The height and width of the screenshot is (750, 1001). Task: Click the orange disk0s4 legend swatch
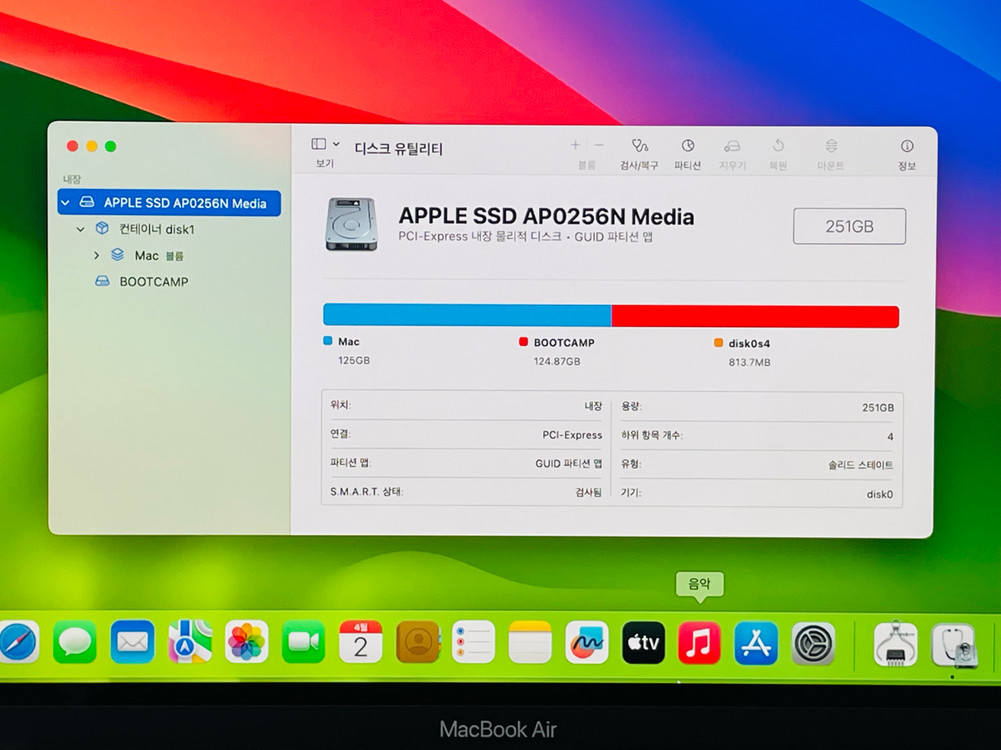[718, 342]
